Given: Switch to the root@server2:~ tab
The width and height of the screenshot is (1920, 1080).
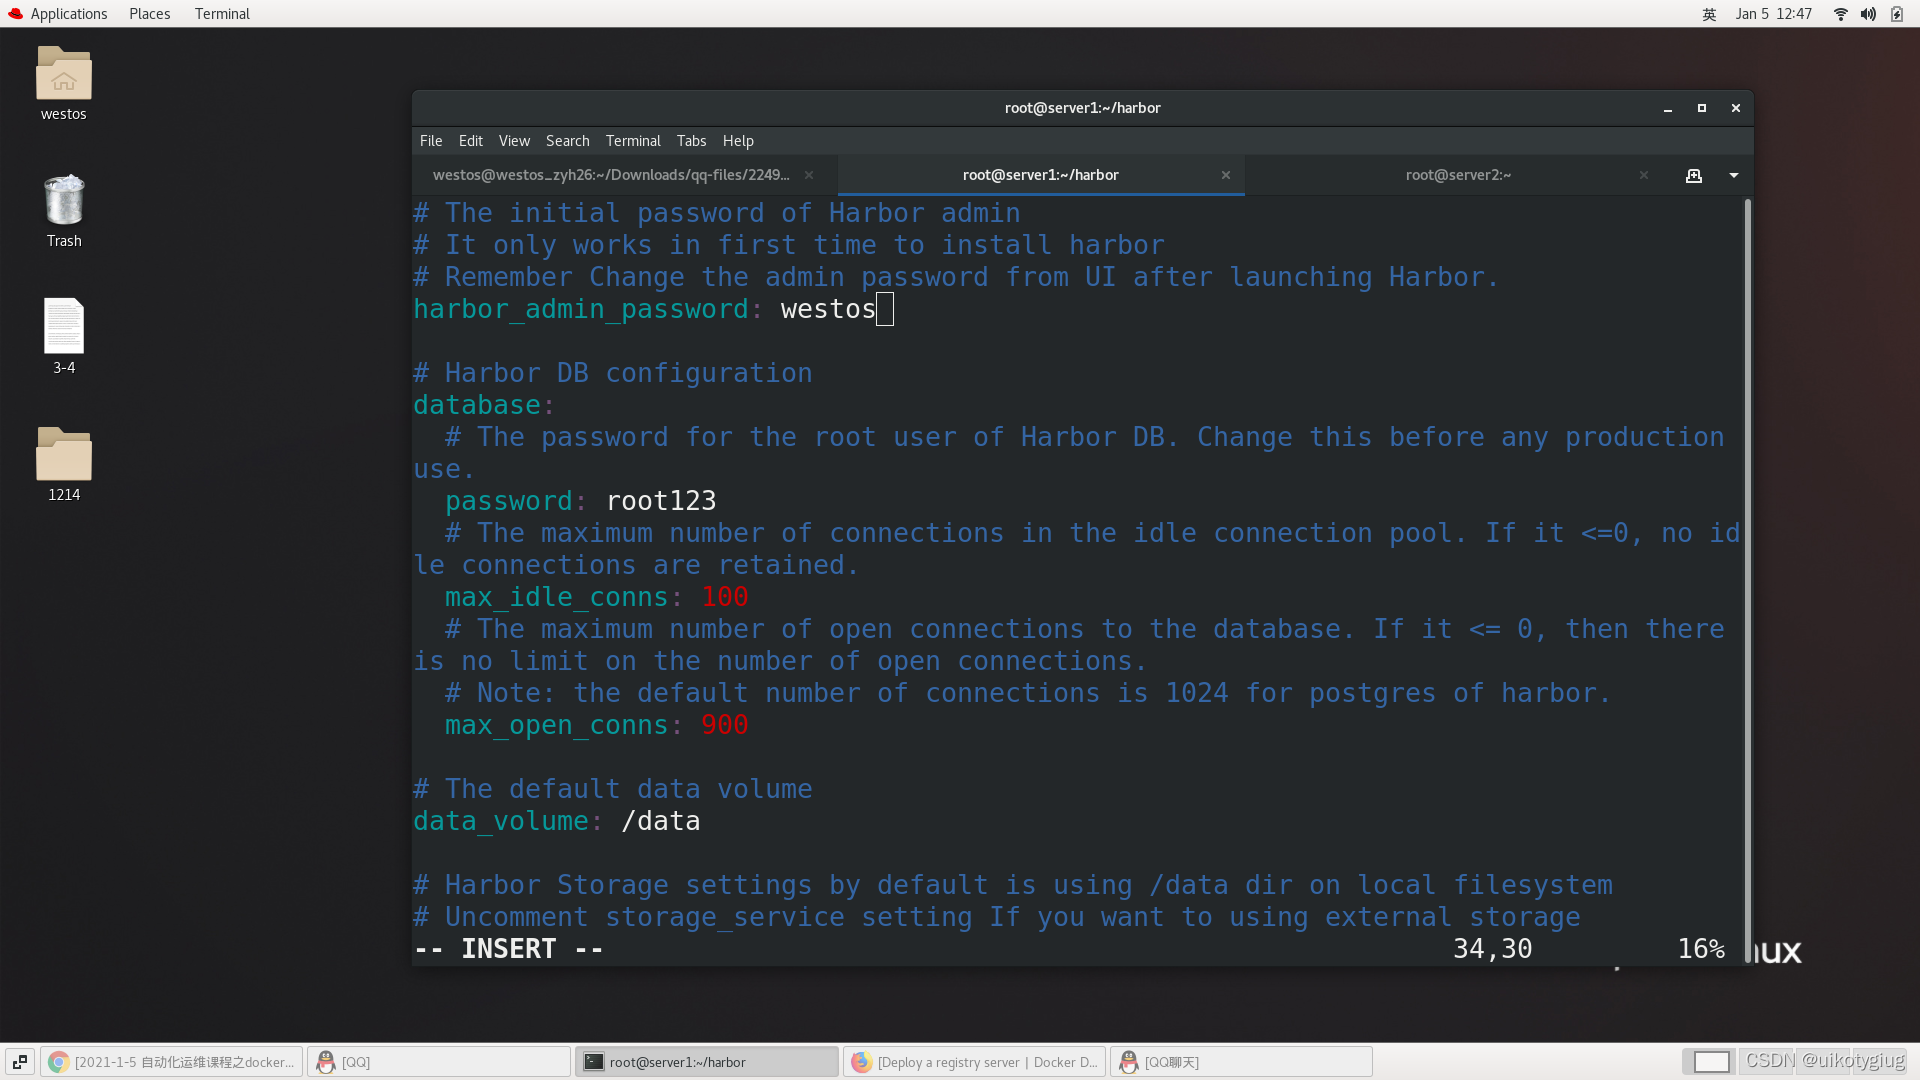Looking at the screenshot, I should pos(1458,175).
